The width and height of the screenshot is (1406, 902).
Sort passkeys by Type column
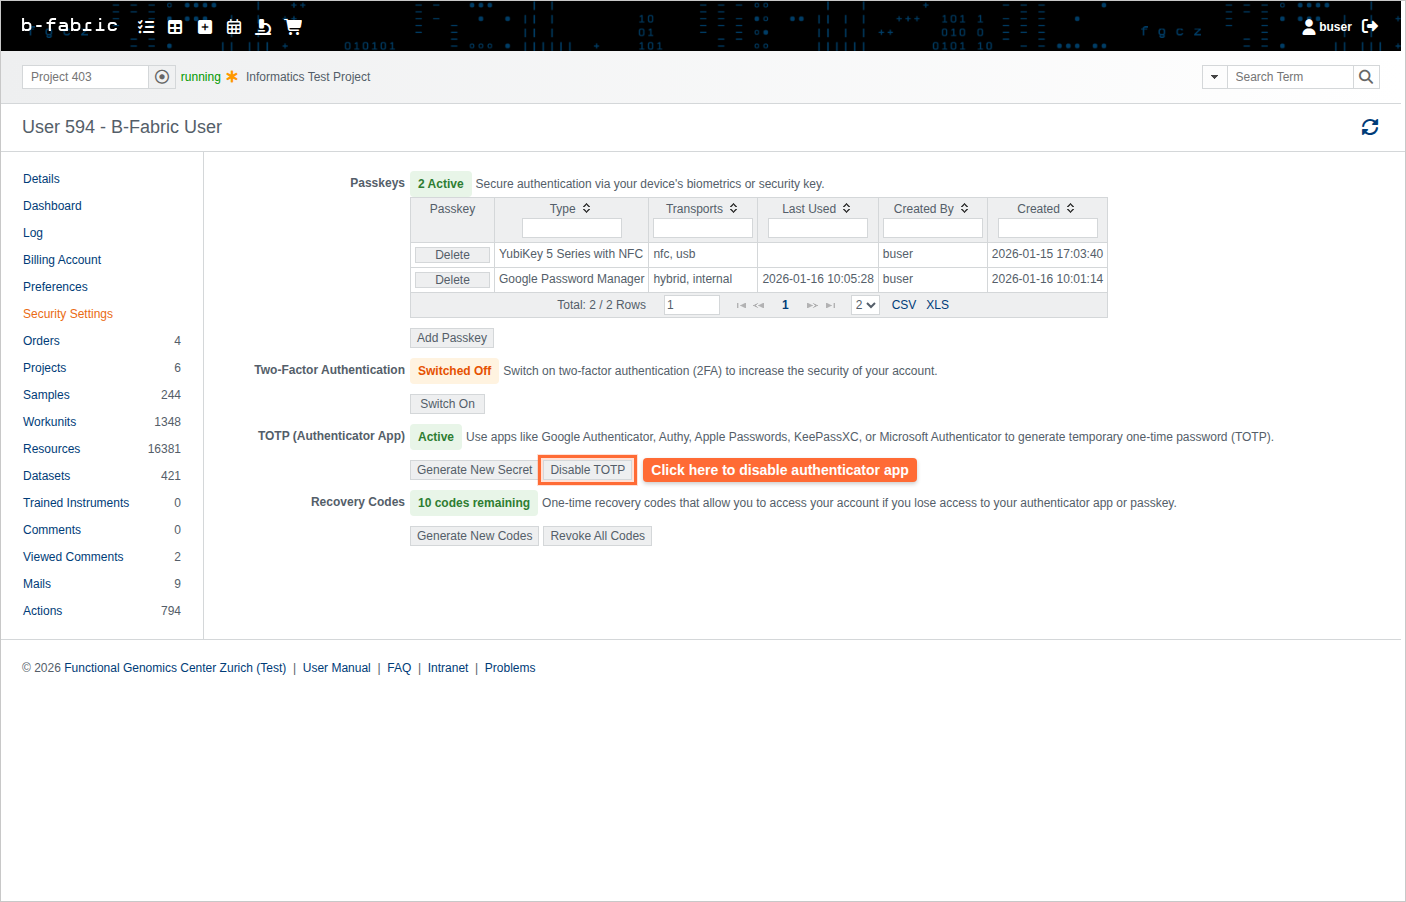(570, 209)
